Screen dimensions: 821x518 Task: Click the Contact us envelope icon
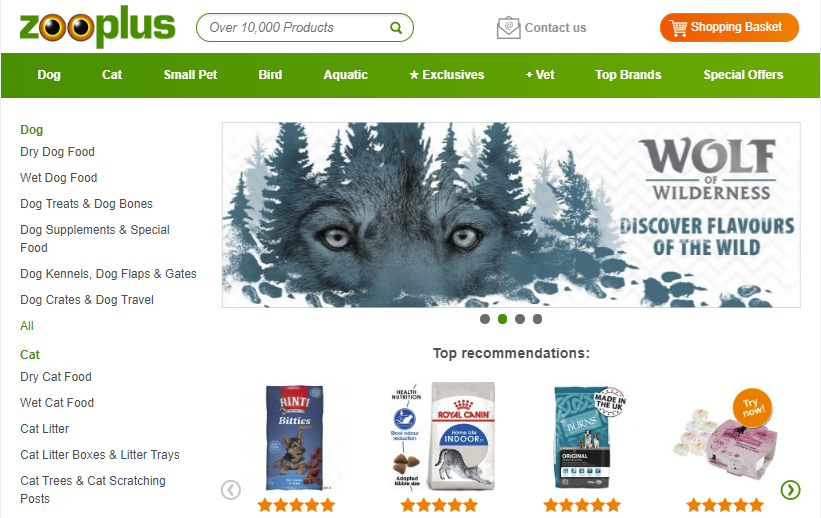click(x=508, y=28)
